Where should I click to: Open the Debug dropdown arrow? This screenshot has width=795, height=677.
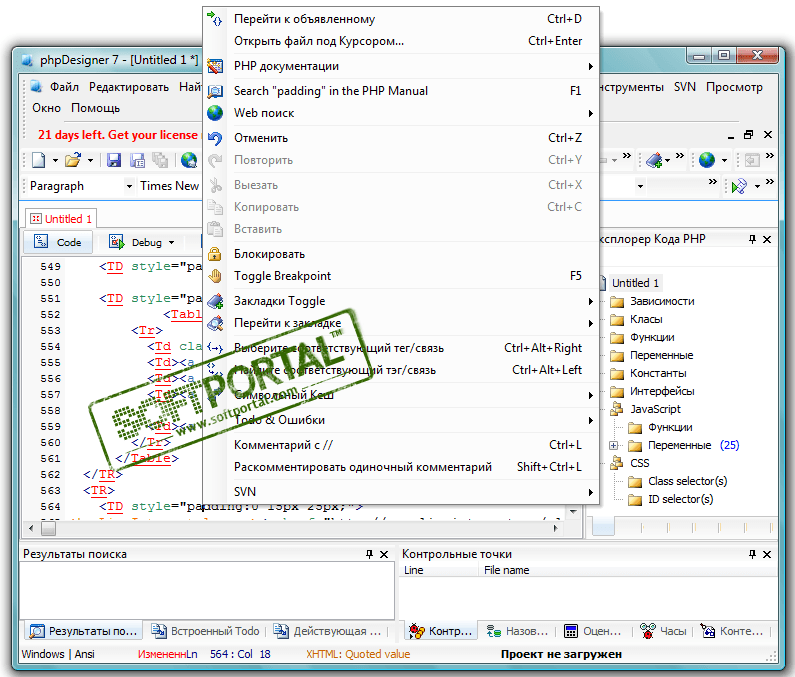171,242
